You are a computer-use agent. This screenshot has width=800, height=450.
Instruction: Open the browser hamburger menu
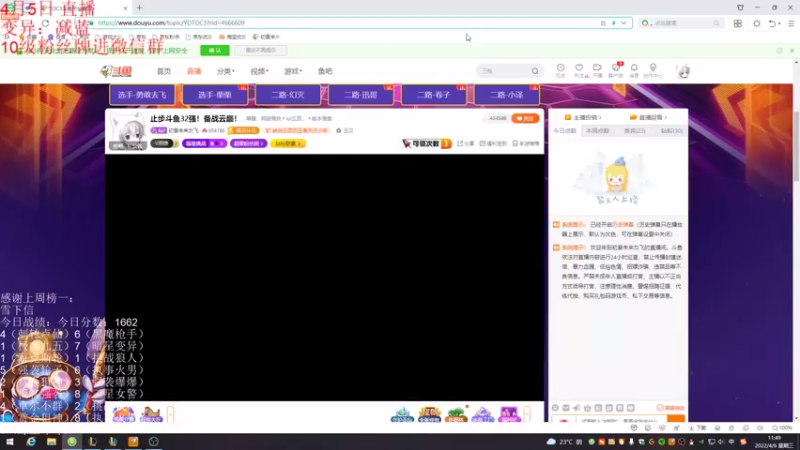click(791, 23)
